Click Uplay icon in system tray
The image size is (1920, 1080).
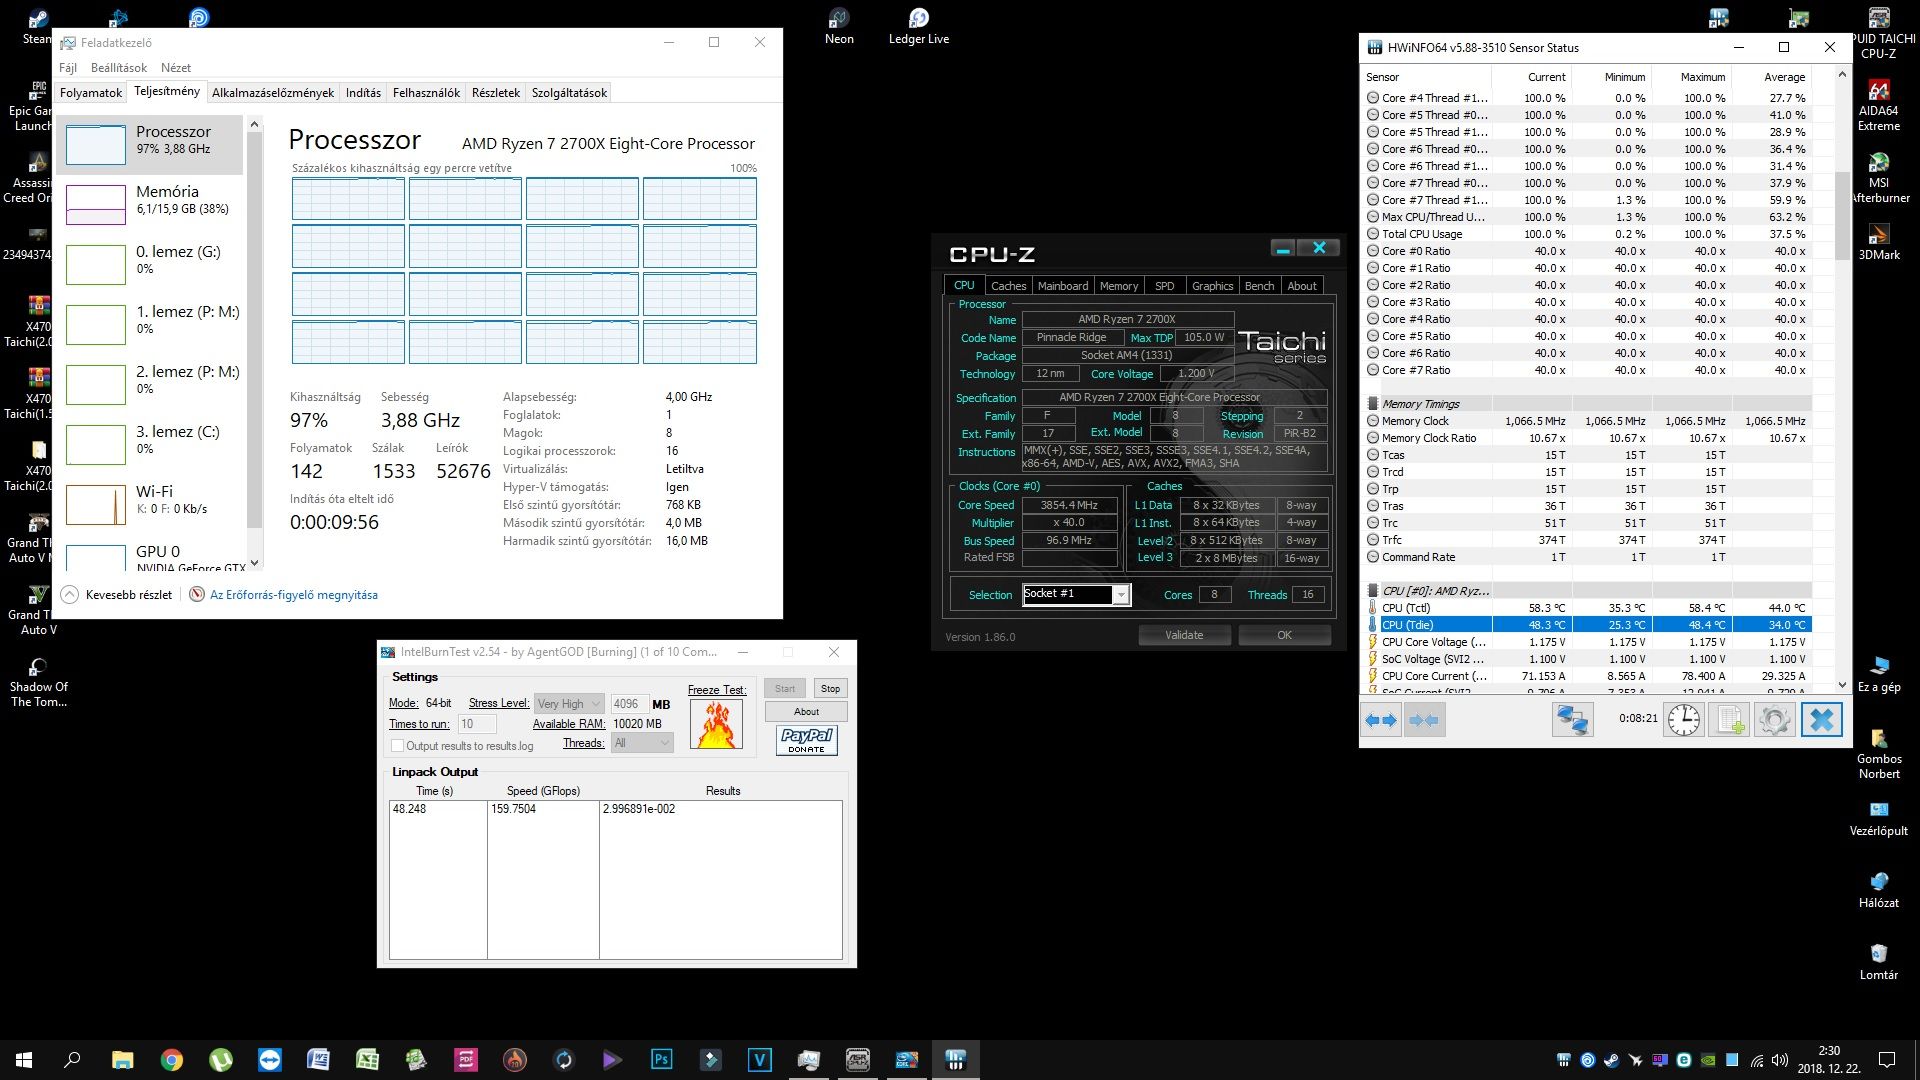[x=1587, y=1060]
